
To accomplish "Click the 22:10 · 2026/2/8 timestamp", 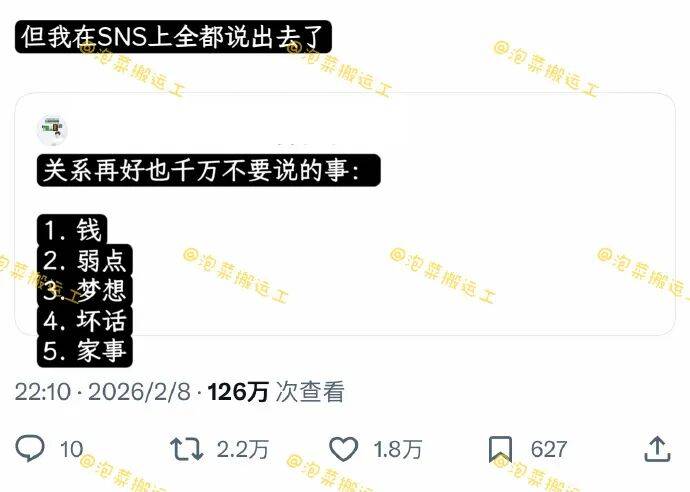I will [103, 391].
